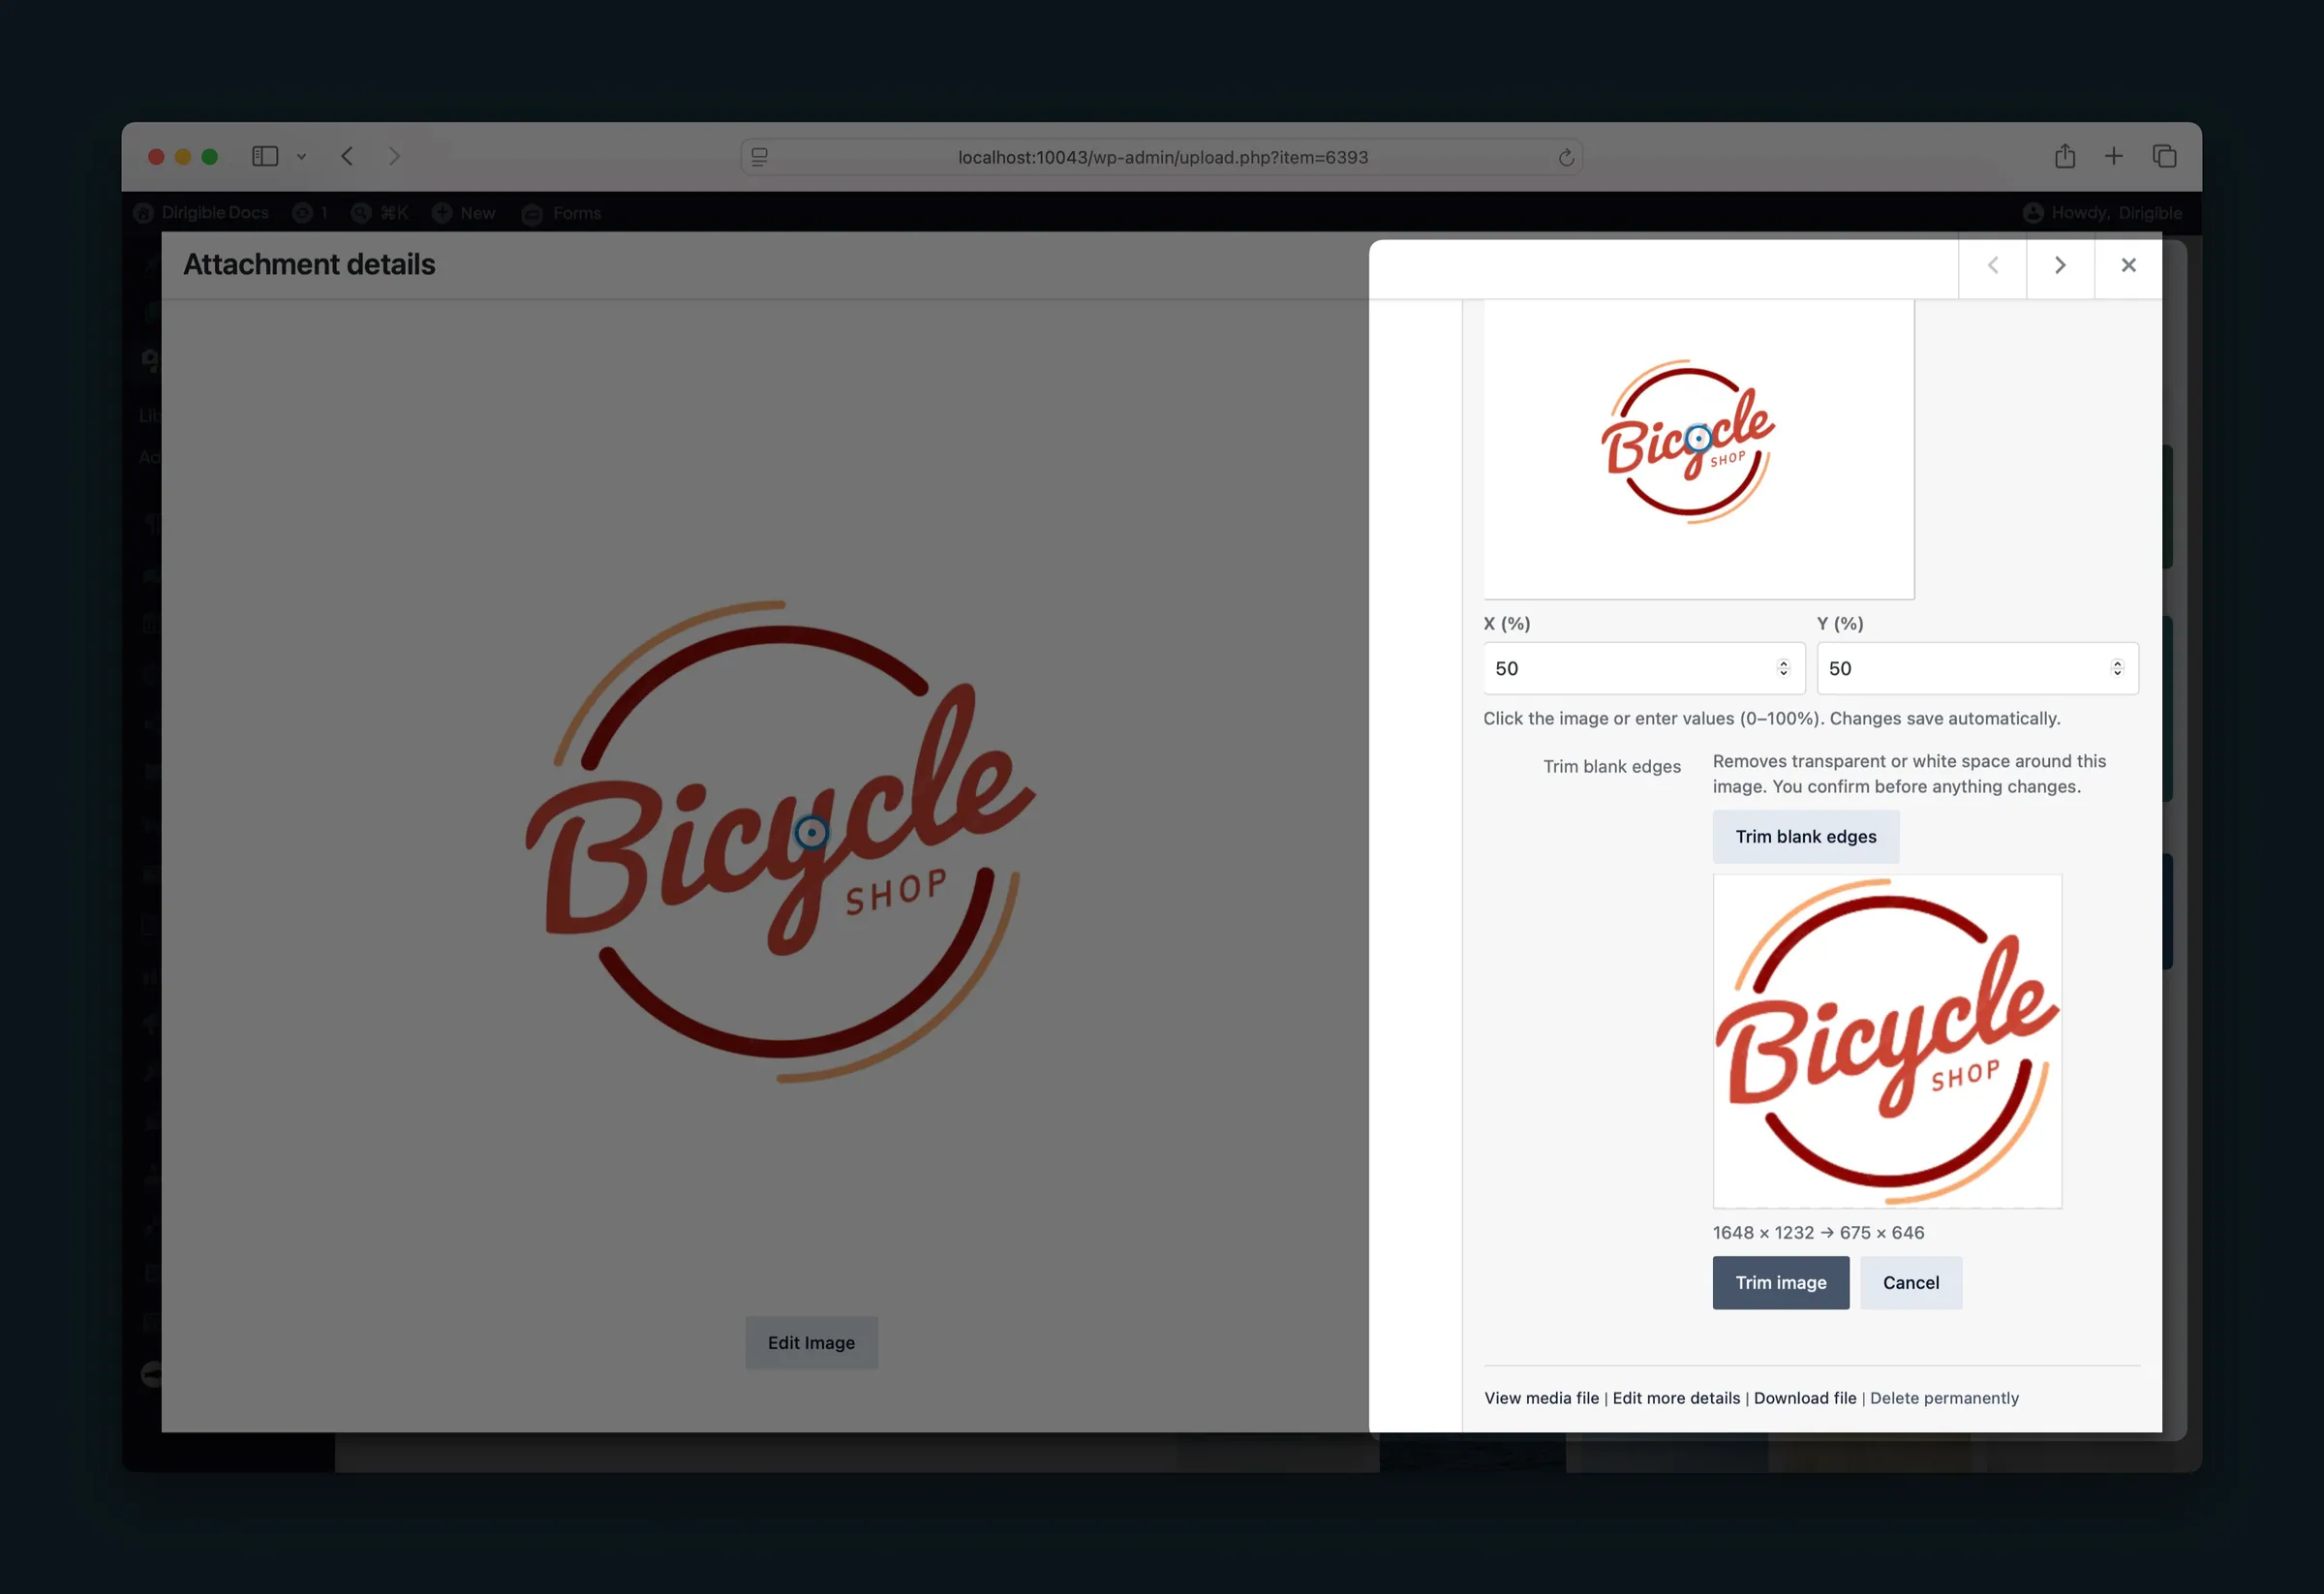Open the updates indicator showing 1
Image resolution: width=2324 pixels, height=1594 pixels.
[x=310, y=212]
